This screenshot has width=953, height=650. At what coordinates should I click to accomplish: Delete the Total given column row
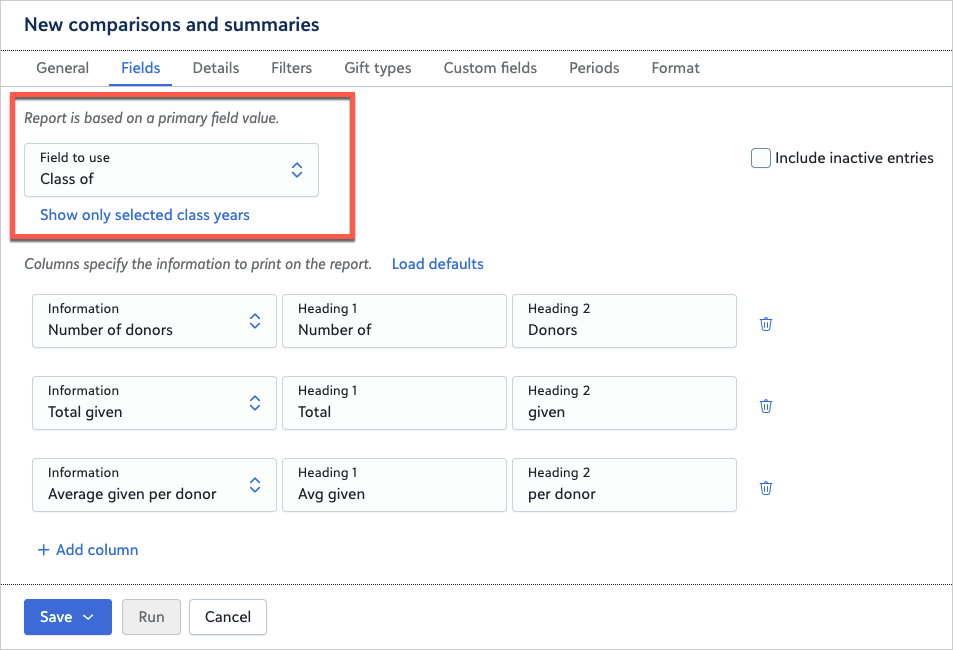tap(765, 406)
